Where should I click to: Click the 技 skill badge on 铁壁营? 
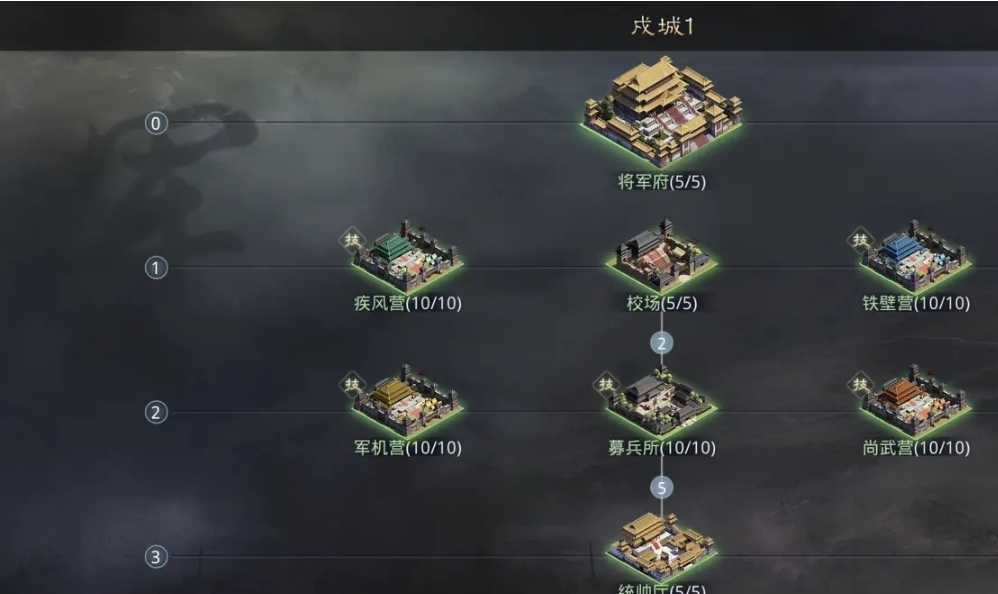tap(861, 241)
